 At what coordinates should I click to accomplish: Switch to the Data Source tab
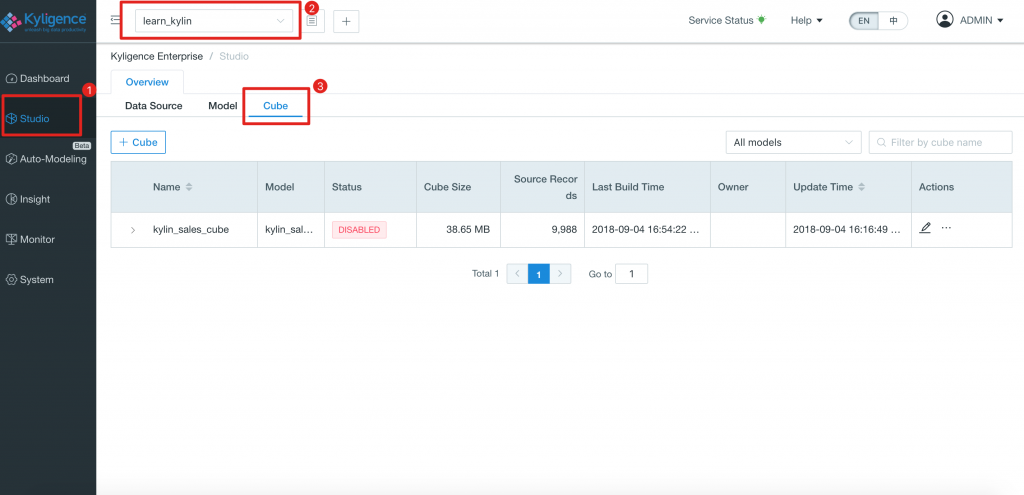coord(153,105)
